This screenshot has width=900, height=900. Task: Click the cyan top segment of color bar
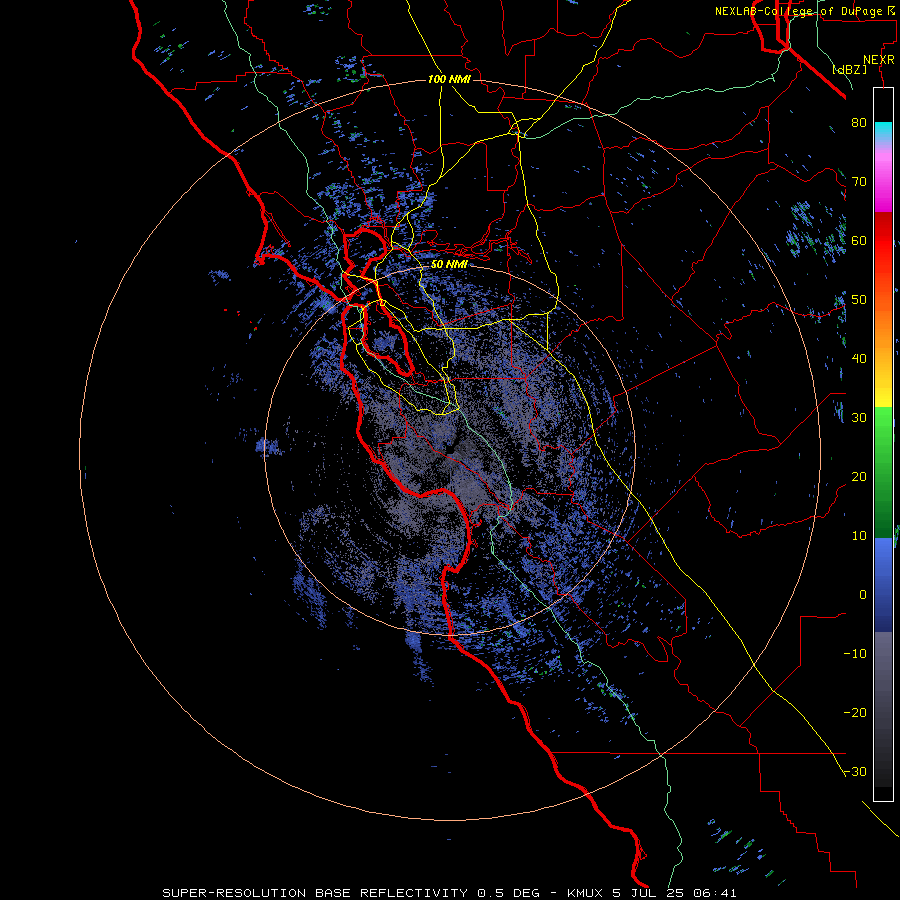point(883,132)
